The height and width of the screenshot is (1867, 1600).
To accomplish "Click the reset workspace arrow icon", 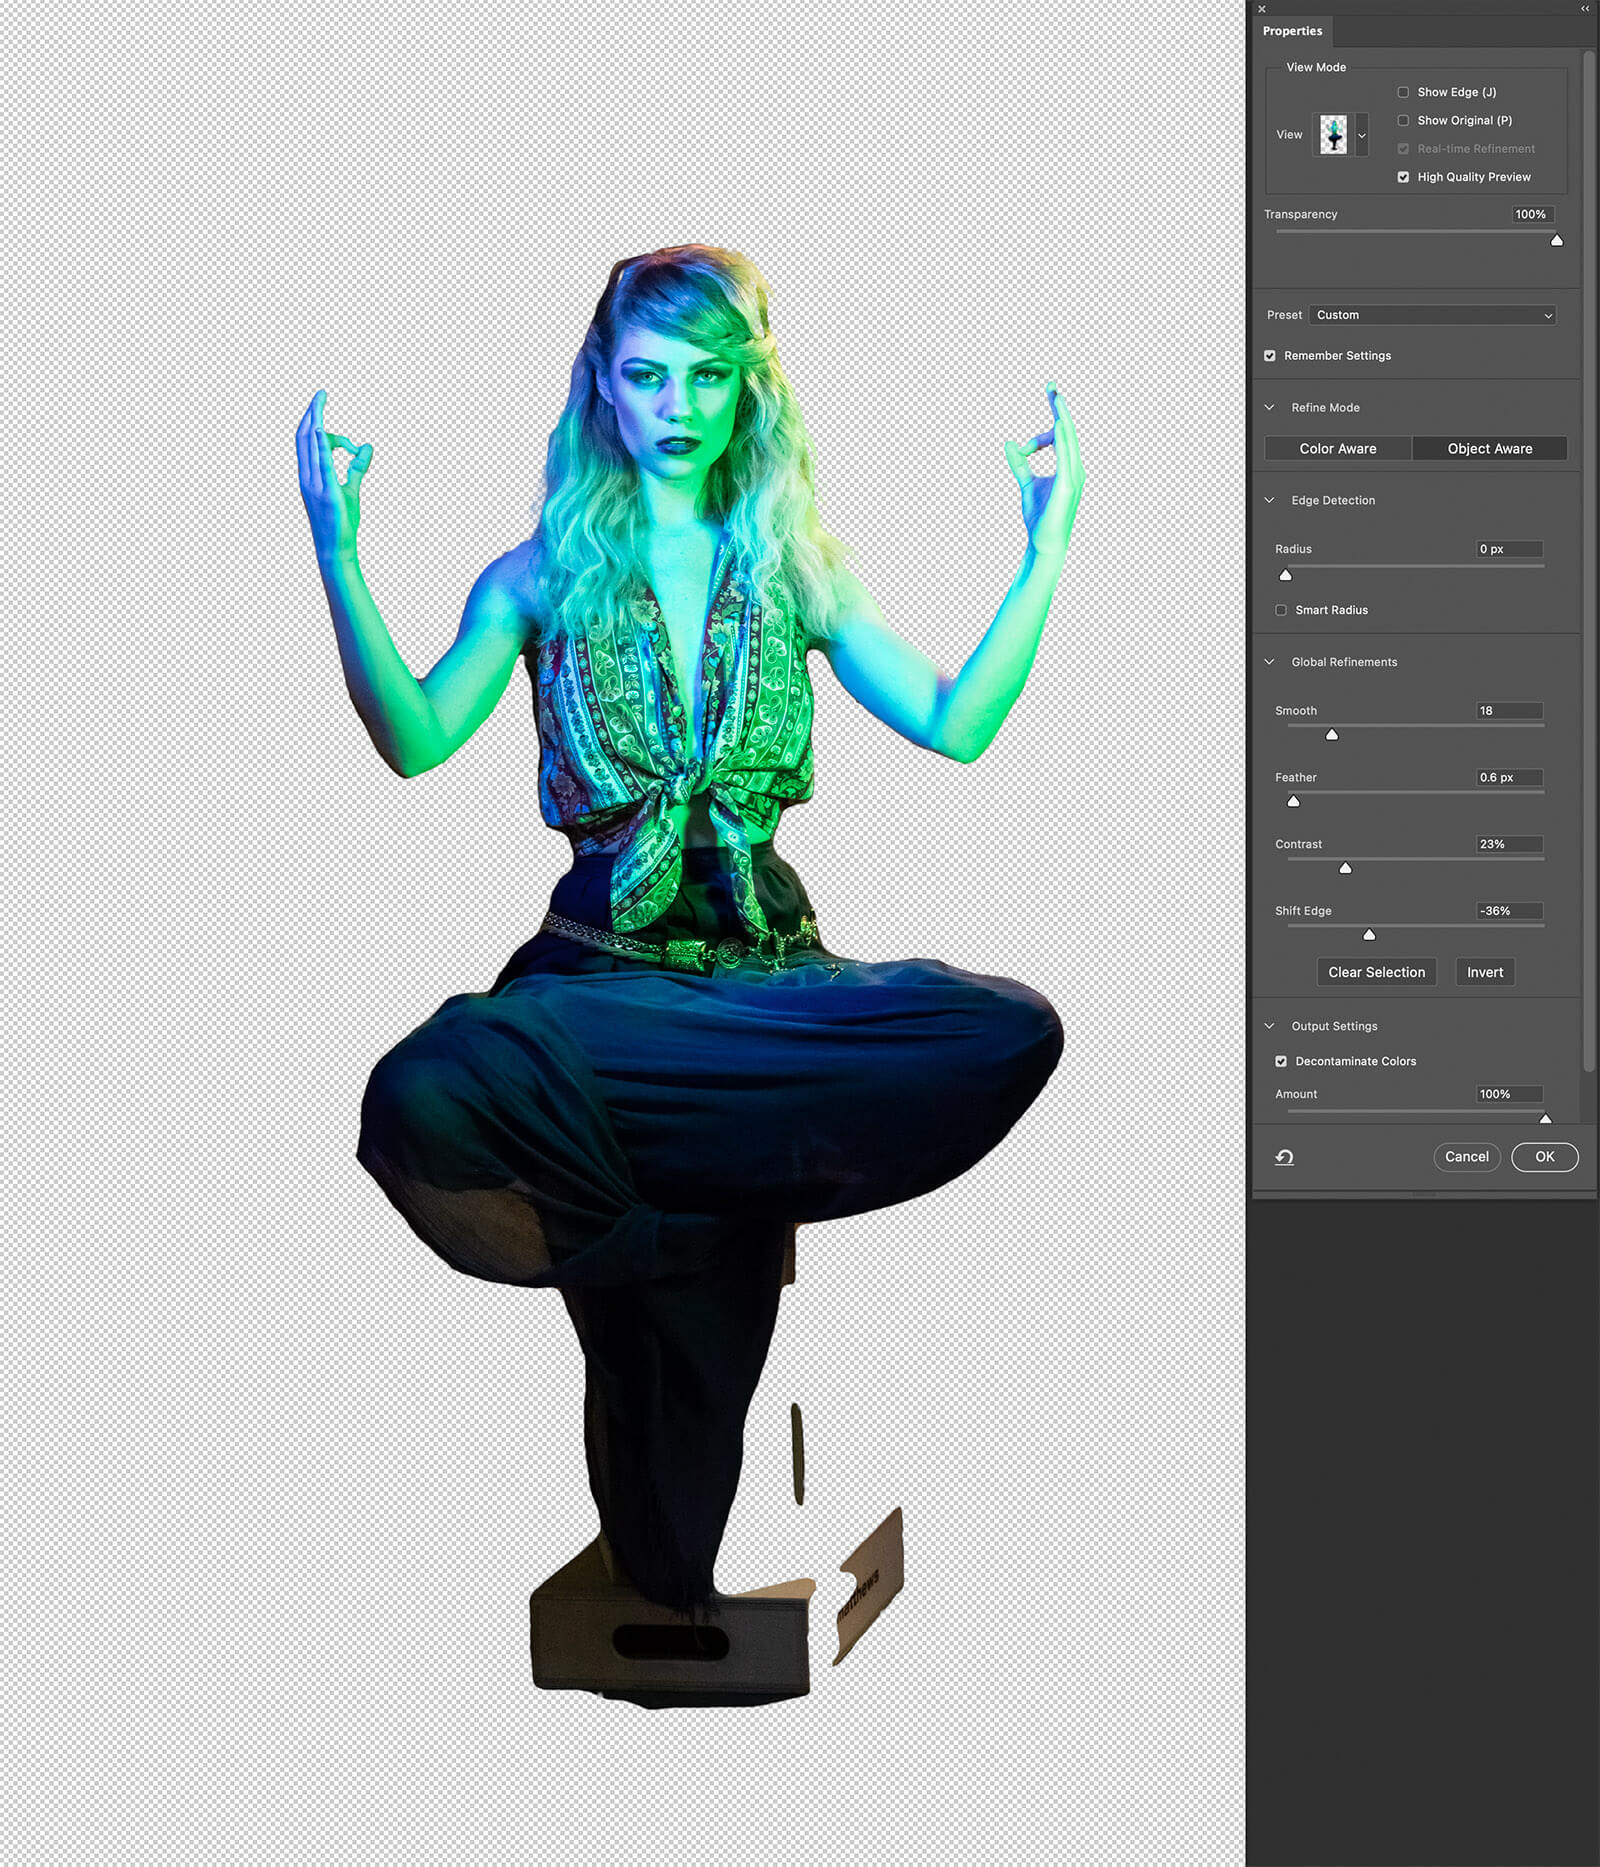I will tap(1285, 1157).
